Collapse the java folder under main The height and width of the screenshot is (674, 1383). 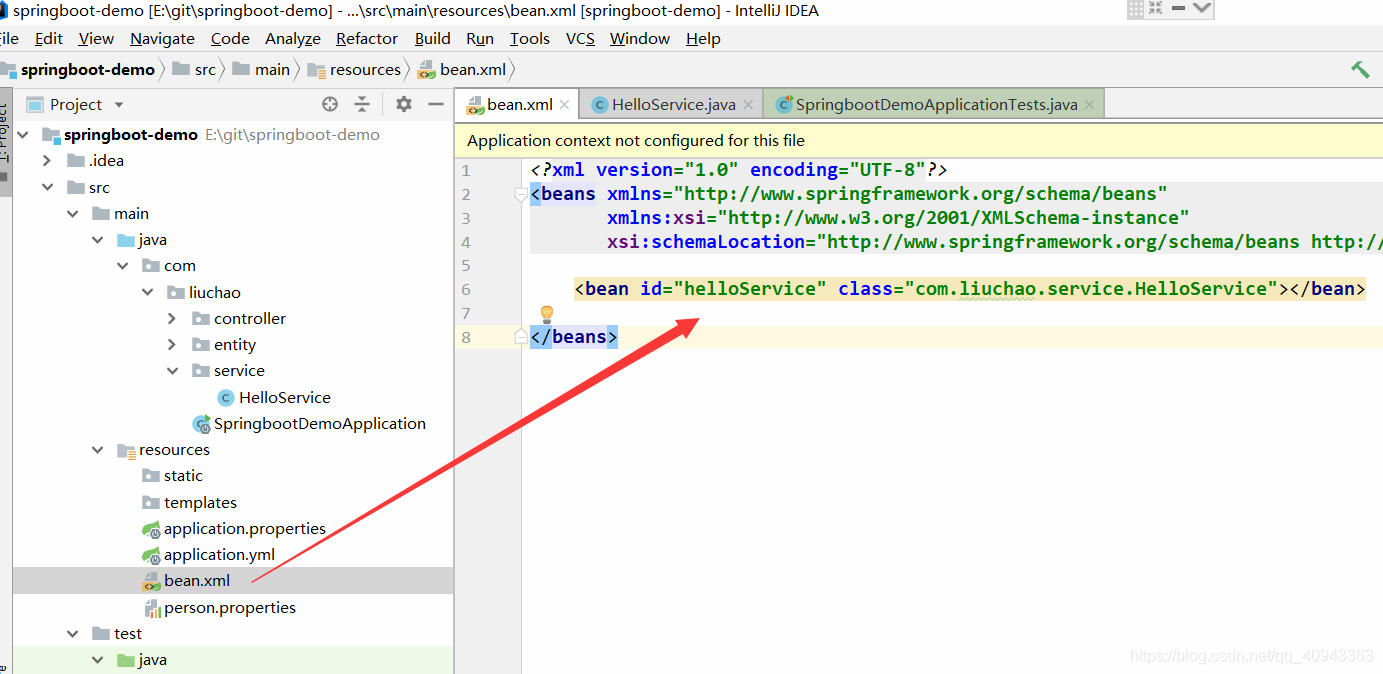point(97,240)
